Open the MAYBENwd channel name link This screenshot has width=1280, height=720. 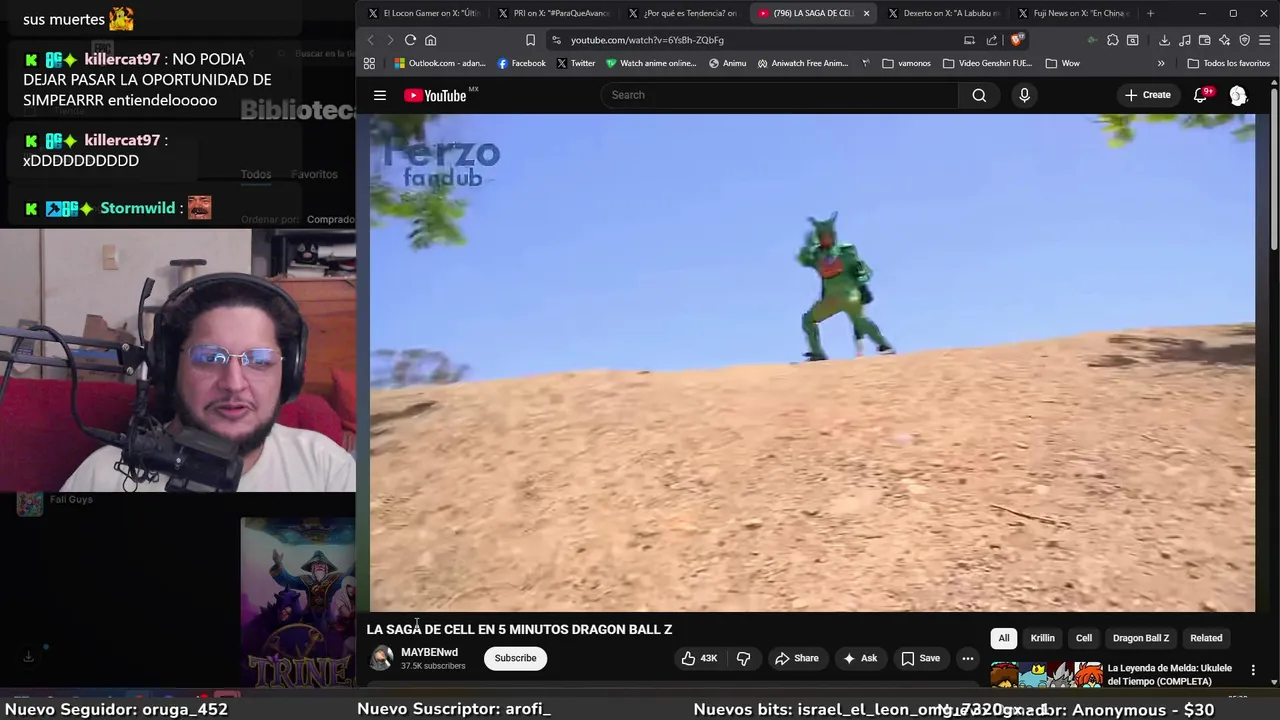(x=430, y=652)
